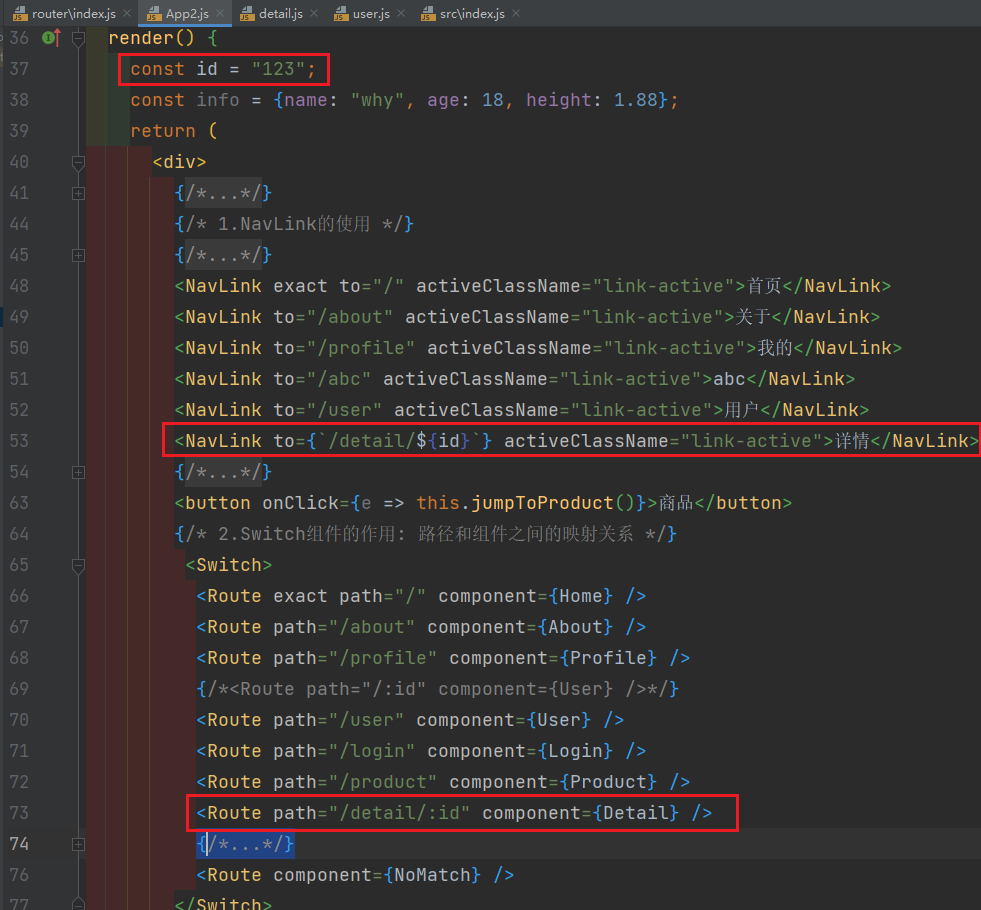Viewport: 981px width, 910px height.
Task: Close the App2.js tab
Action: [x=220, y=13]
